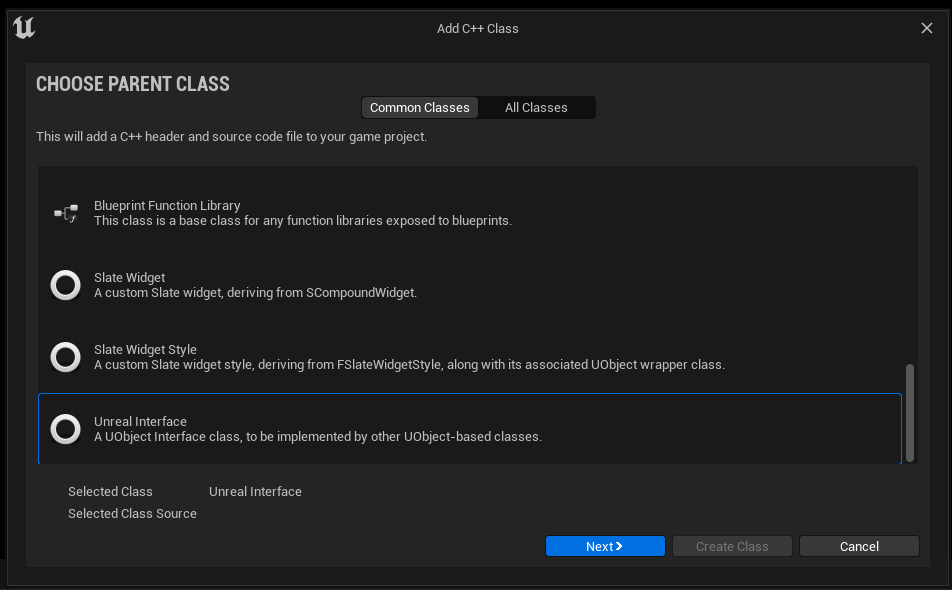Image resolution: width=952 pixels, height=590 pixels.
Task: Click the Add C++ Class window title
Action: (478, 29)
